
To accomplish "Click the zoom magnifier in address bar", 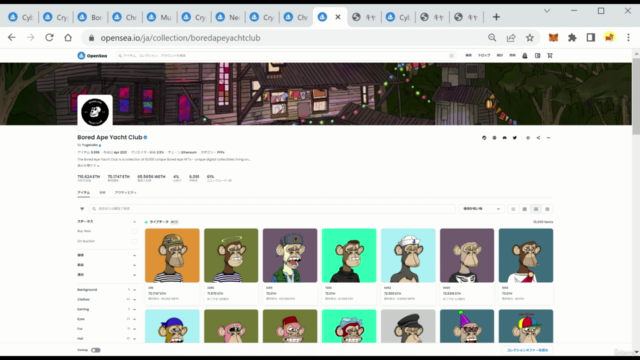I will click(x=492, y=38).
